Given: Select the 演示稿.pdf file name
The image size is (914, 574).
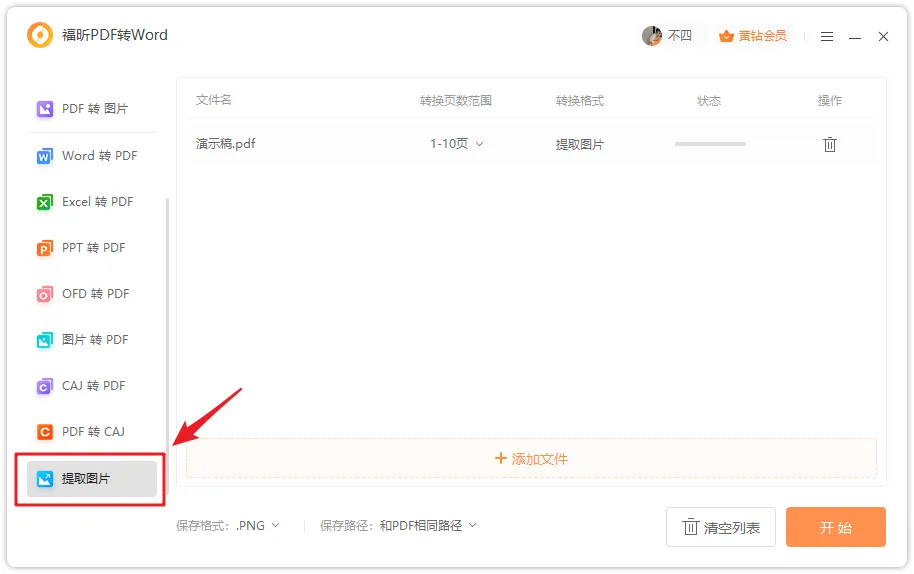Looking at the screenshot, I should tap(226, 144).
